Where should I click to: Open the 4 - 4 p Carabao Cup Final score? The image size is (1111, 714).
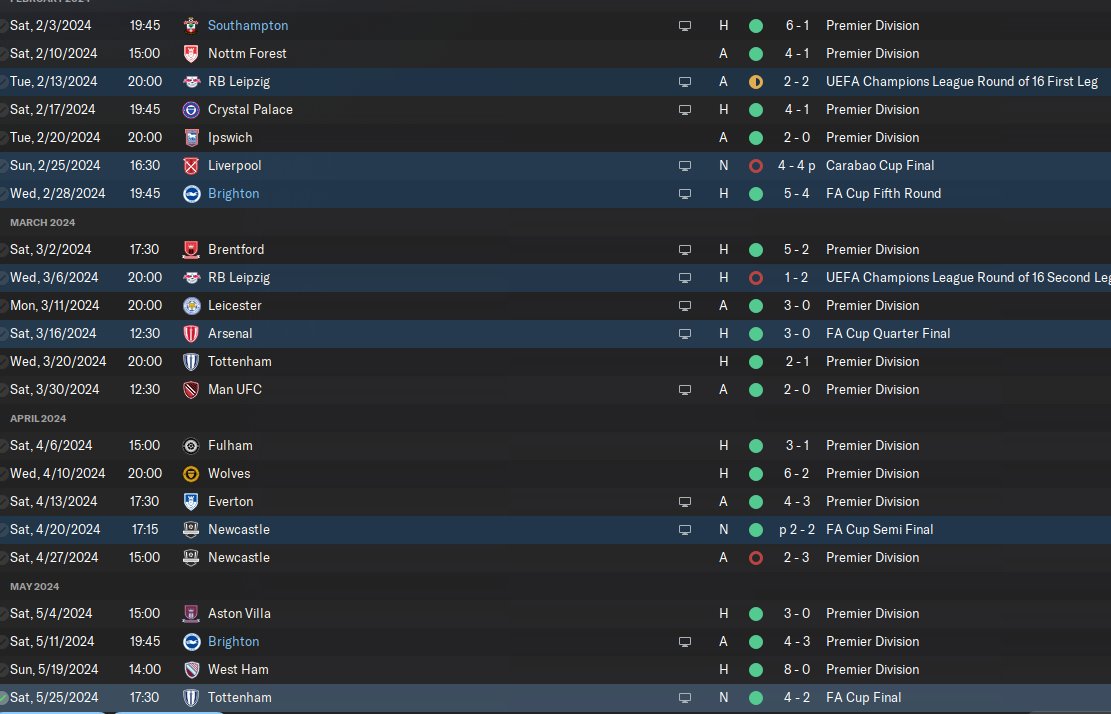pyautogui.click(x=796, y=166)
